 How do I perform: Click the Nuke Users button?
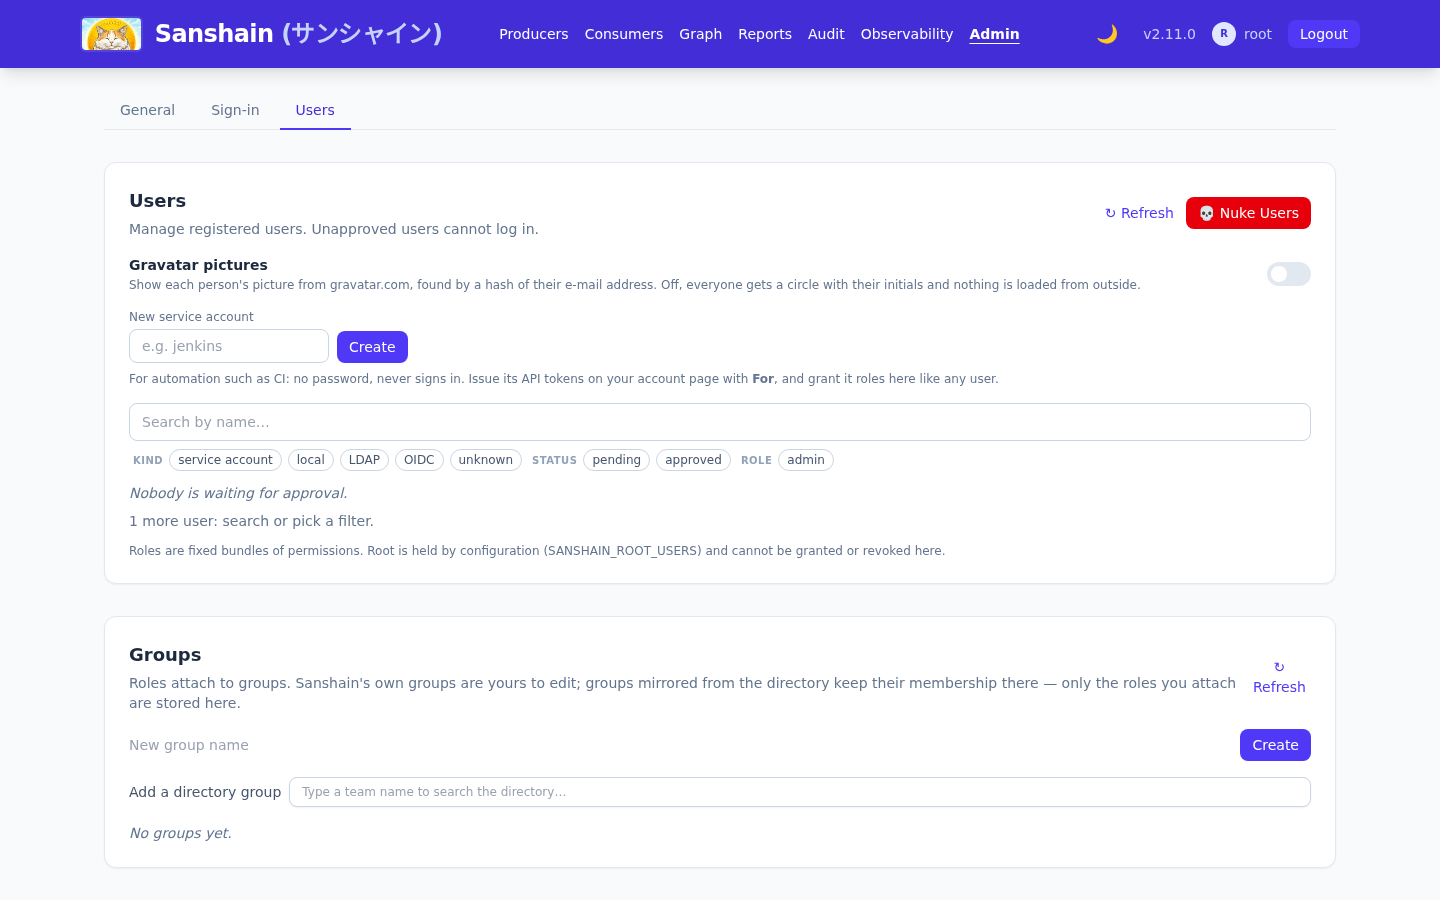tap(1248, 213)
